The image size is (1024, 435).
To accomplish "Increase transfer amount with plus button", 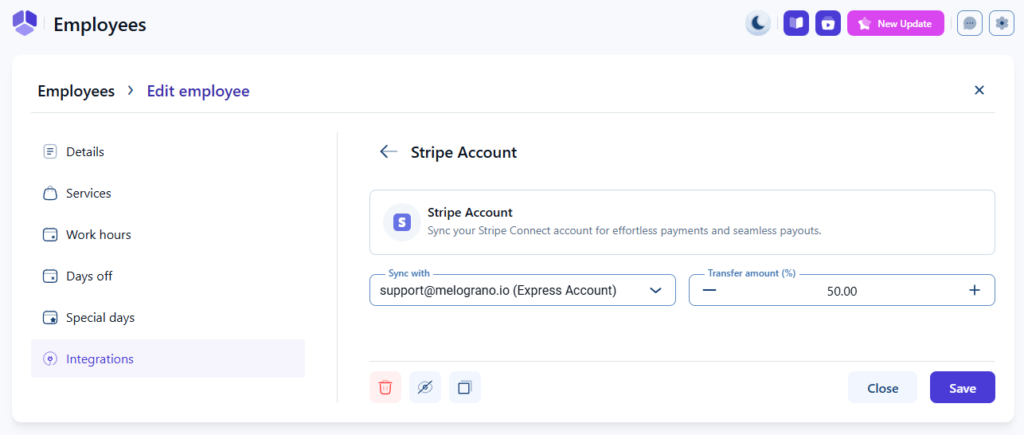I will 975,290.
